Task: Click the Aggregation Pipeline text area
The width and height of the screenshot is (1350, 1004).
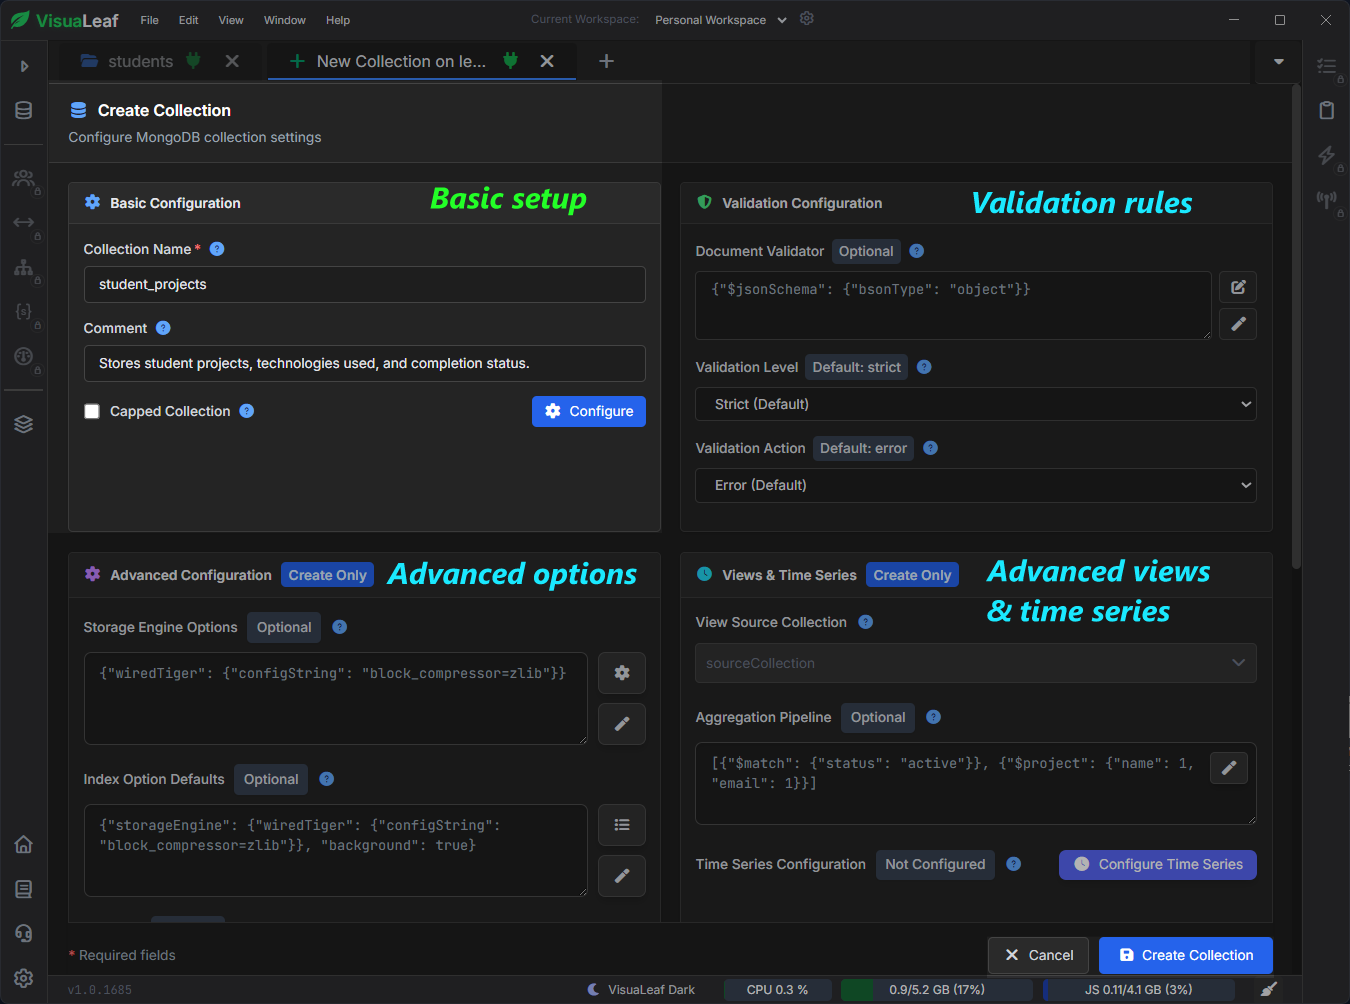Action: [976, 783]
